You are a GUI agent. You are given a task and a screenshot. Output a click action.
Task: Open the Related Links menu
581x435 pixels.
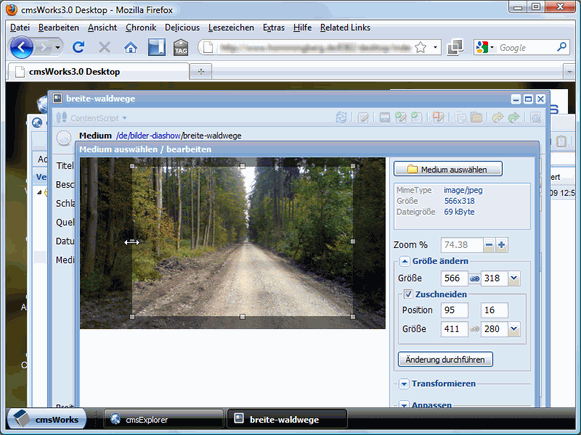[x=345, y=27]
